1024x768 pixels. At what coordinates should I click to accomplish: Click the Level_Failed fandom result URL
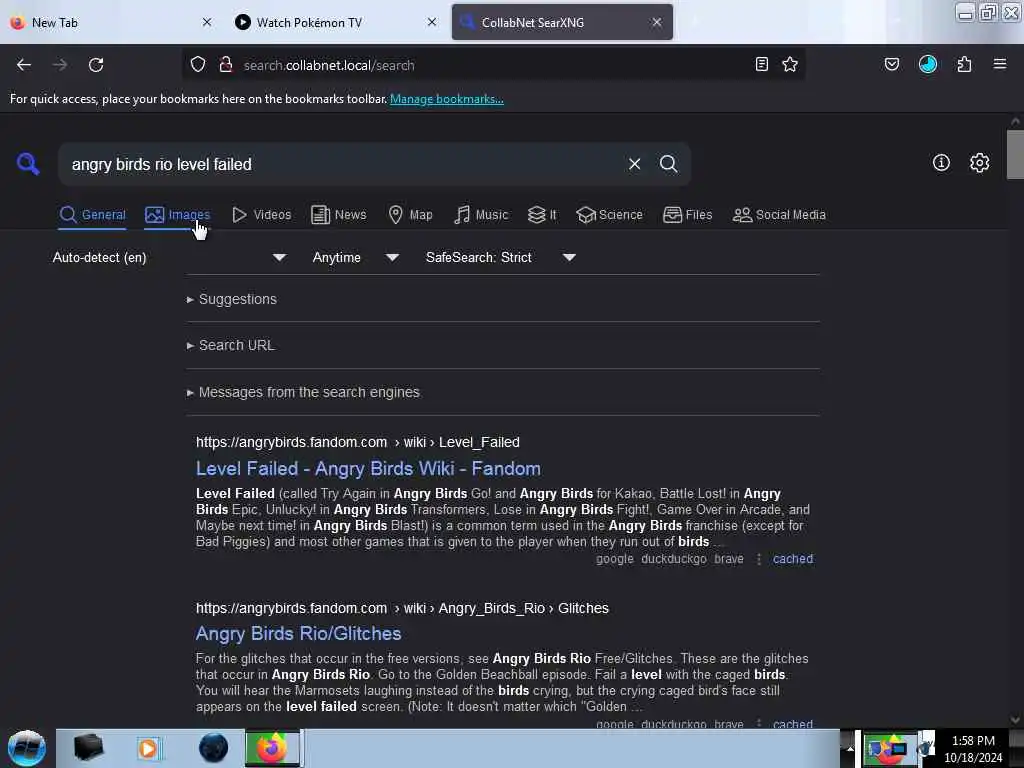pos(358,442)
